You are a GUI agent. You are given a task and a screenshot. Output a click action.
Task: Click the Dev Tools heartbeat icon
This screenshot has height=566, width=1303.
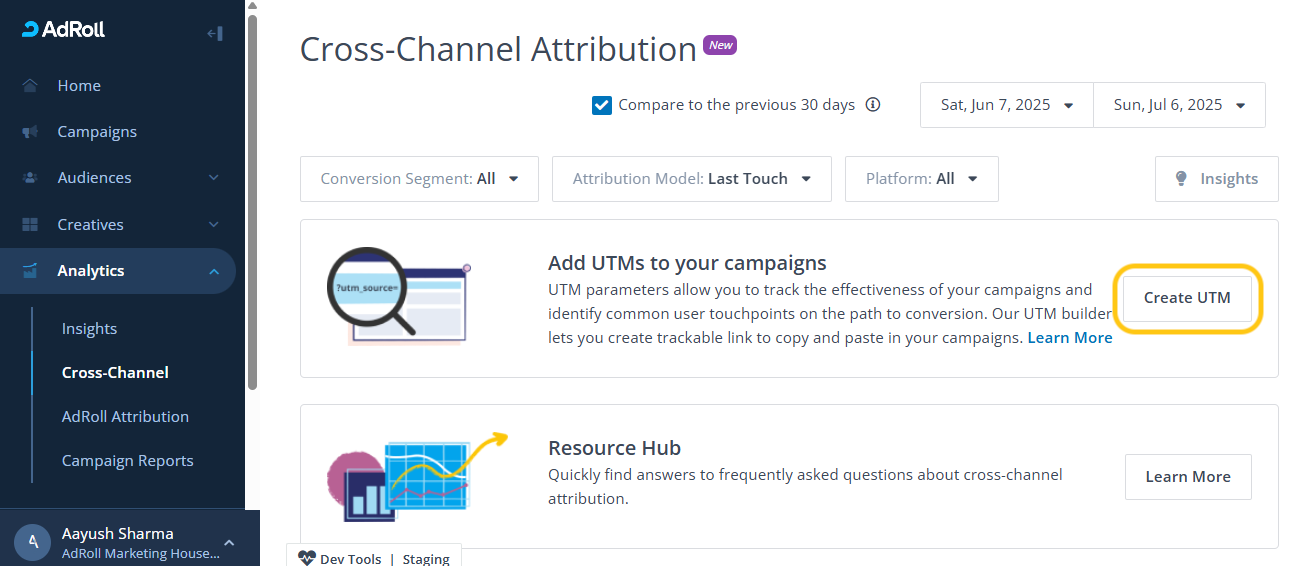pyautogui.click(x=307, y=559)
